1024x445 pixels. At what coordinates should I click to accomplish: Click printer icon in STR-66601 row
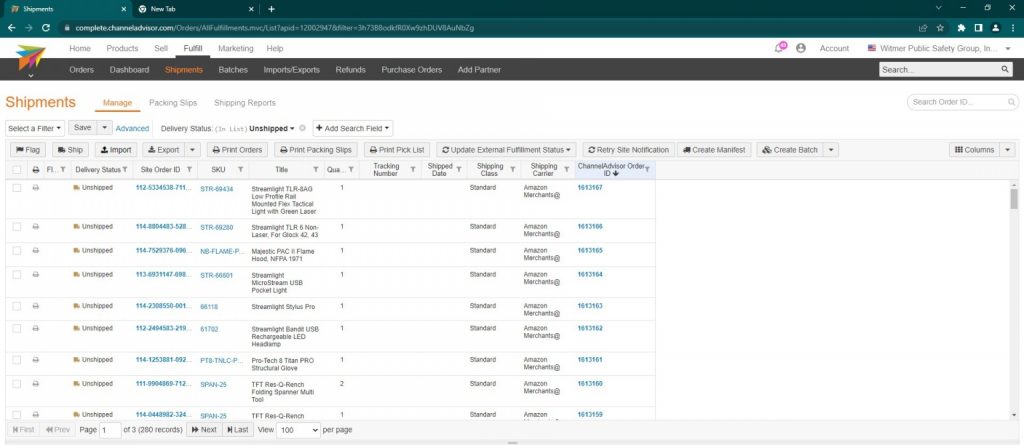point(35,274)
